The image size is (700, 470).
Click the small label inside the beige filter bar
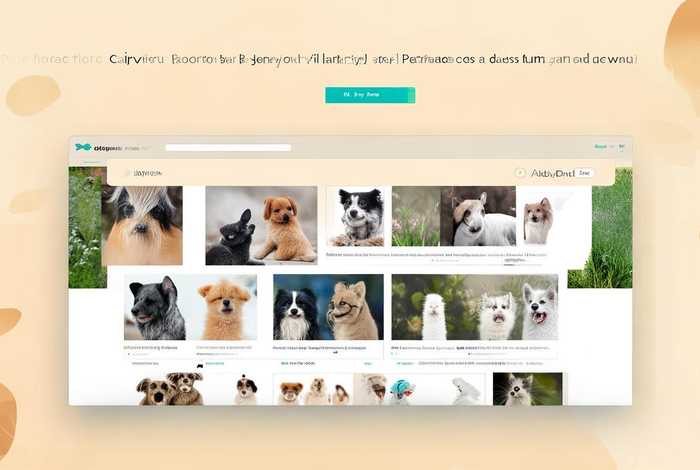coord(148,173)
